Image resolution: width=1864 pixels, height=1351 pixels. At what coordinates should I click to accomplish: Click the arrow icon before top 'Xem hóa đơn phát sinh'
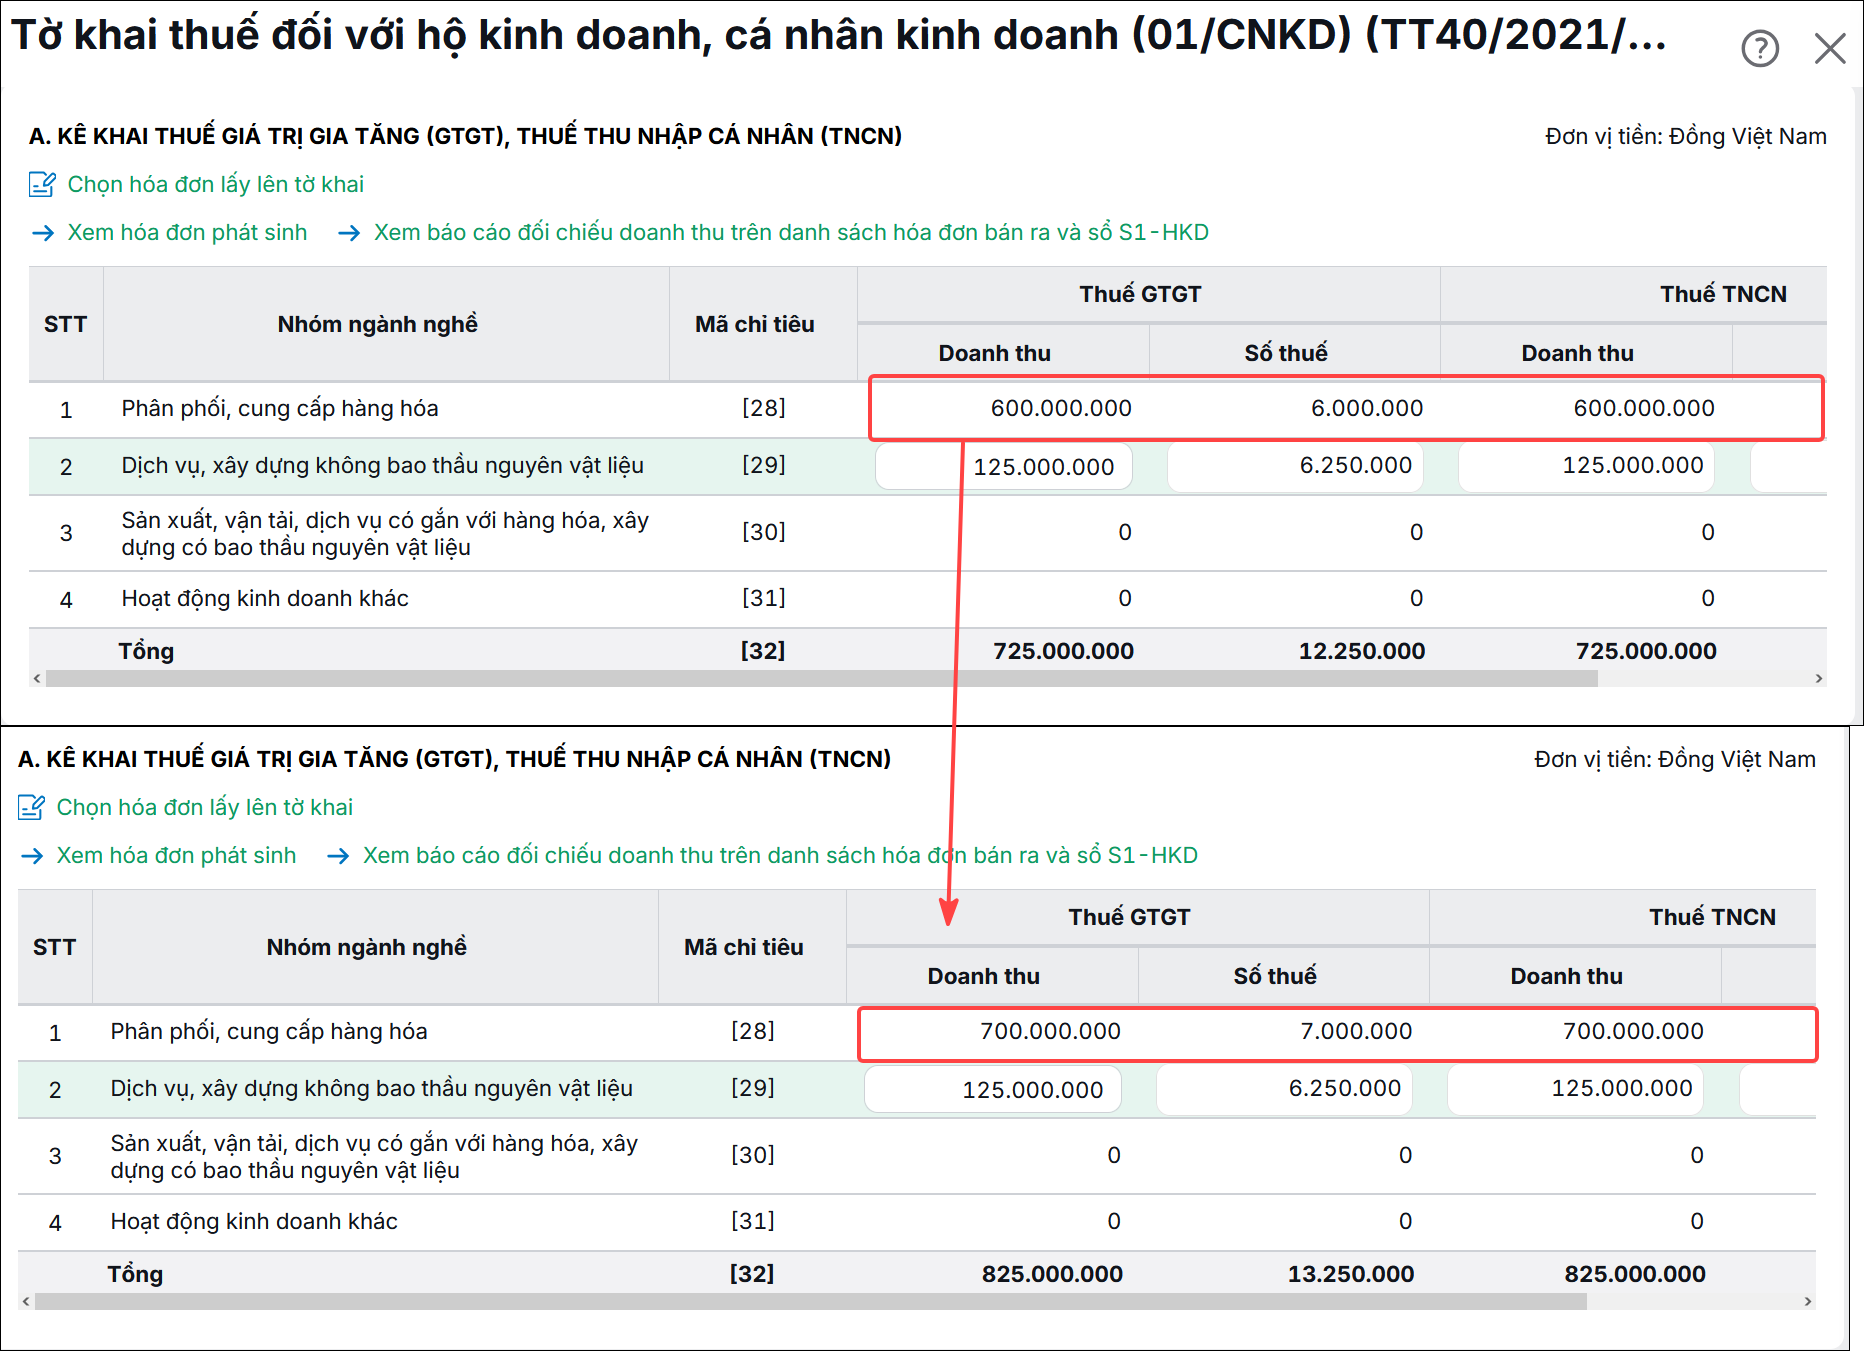click(43, 233)
